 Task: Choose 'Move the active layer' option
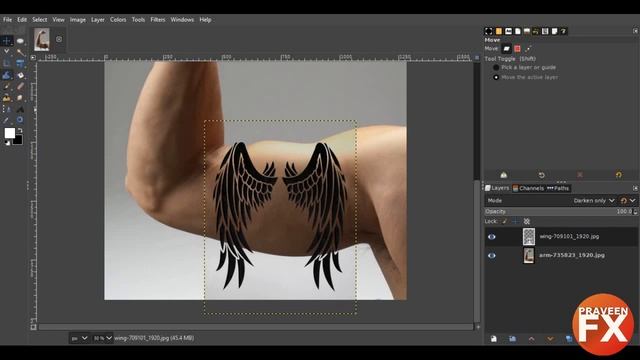[x=496, y=77]
